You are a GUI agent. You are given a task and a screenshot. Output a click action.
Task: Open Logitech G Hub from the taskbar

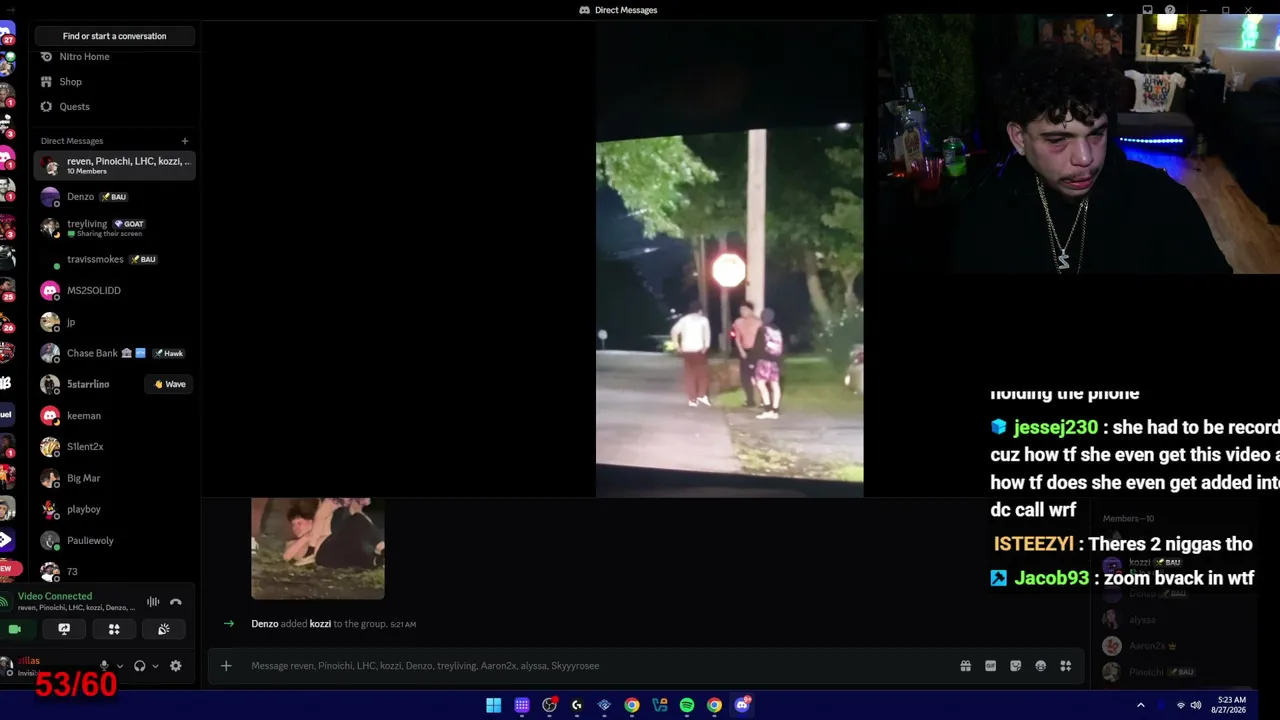point(577,705)
